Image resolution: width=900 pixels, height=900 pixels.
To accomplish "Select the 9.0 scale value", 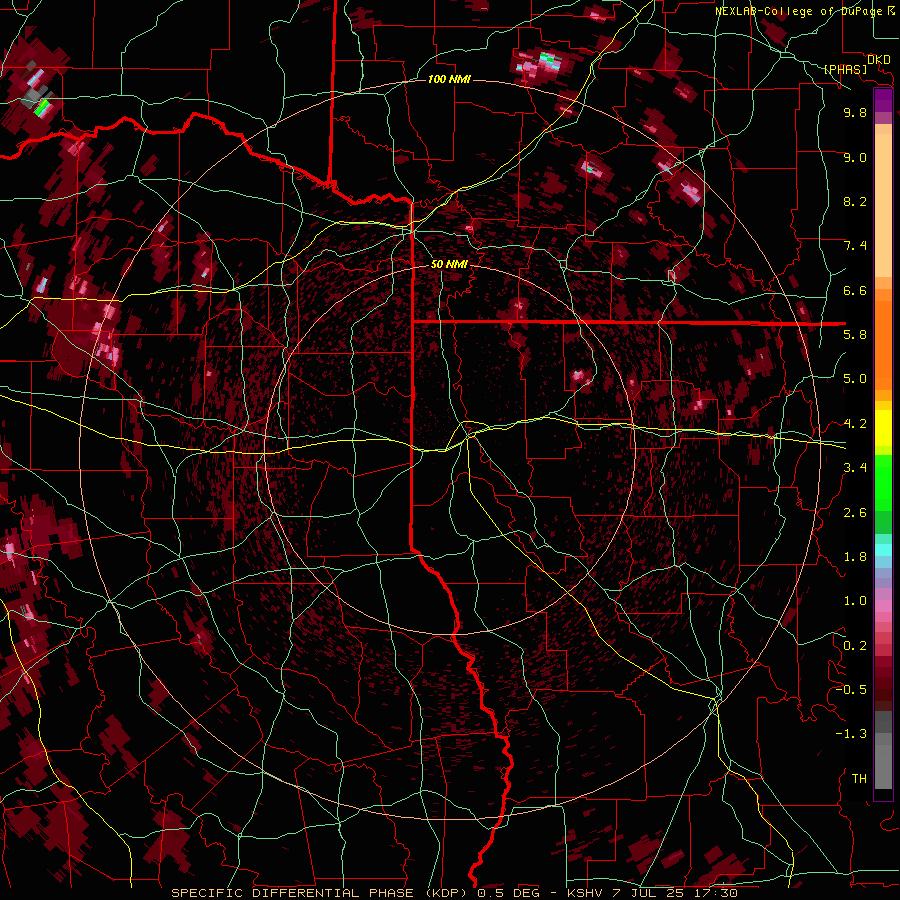I will click(855, 157).
